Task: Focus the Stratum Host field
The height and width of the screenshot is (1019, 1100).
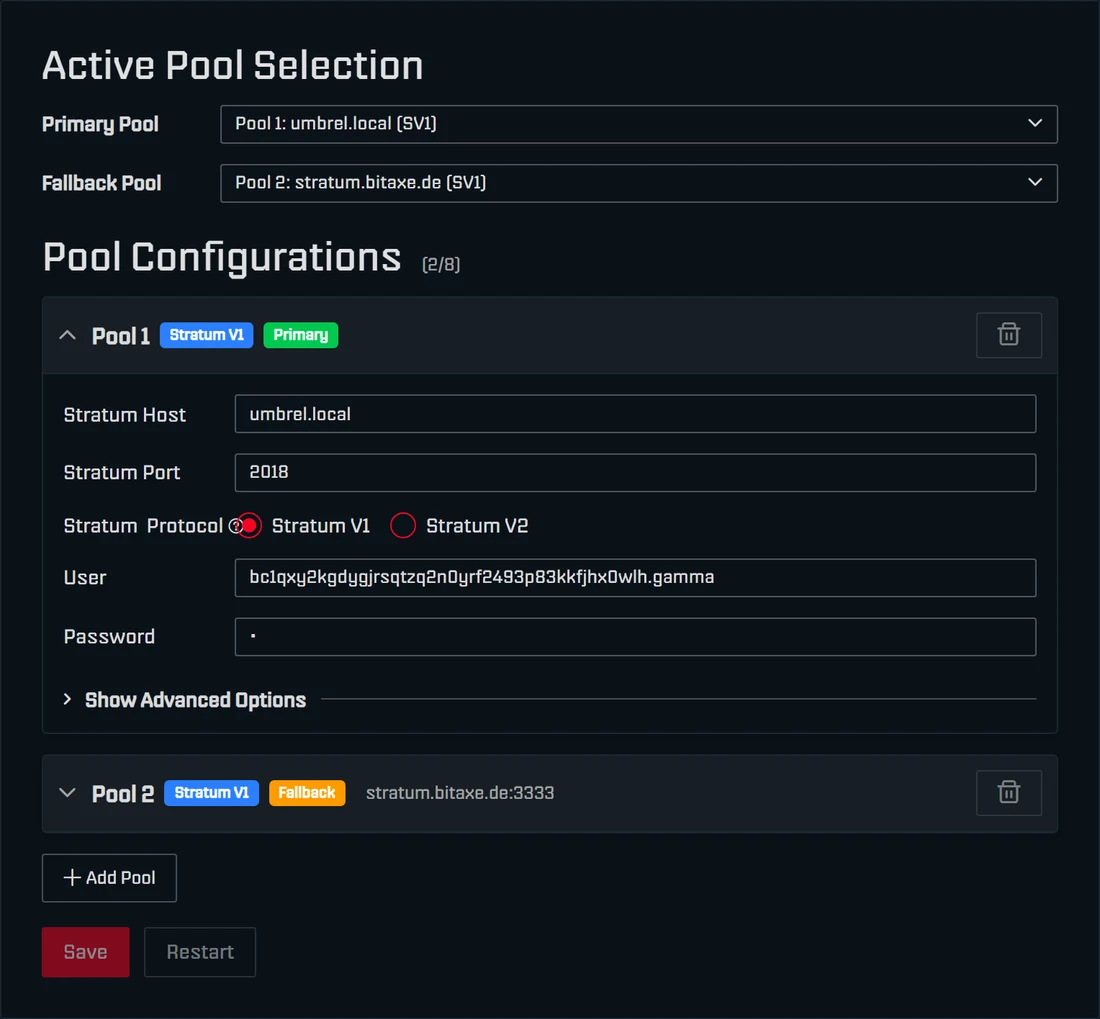Action: tap(635, 414)
